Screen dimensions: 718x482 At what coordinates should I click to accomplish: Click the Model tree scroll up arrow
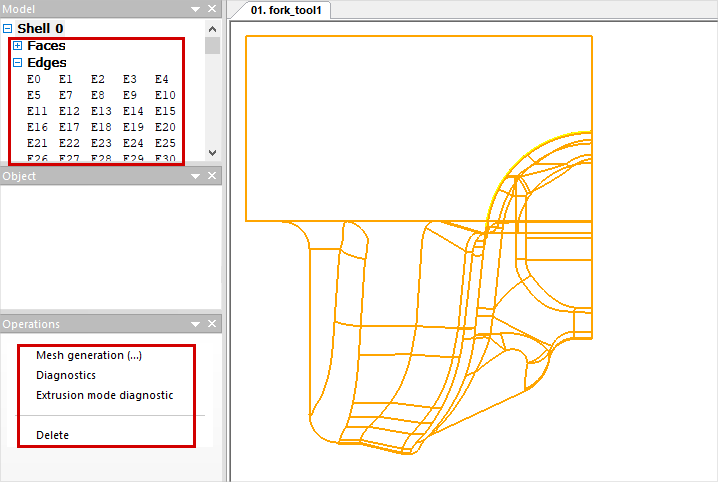click(212, 28)
